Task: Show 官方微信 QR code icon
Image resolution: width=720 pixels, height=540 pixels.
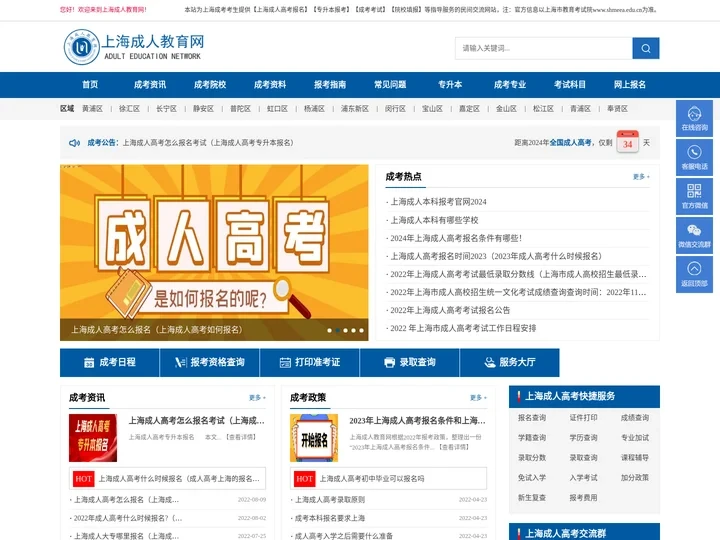Action: (694, 196)
